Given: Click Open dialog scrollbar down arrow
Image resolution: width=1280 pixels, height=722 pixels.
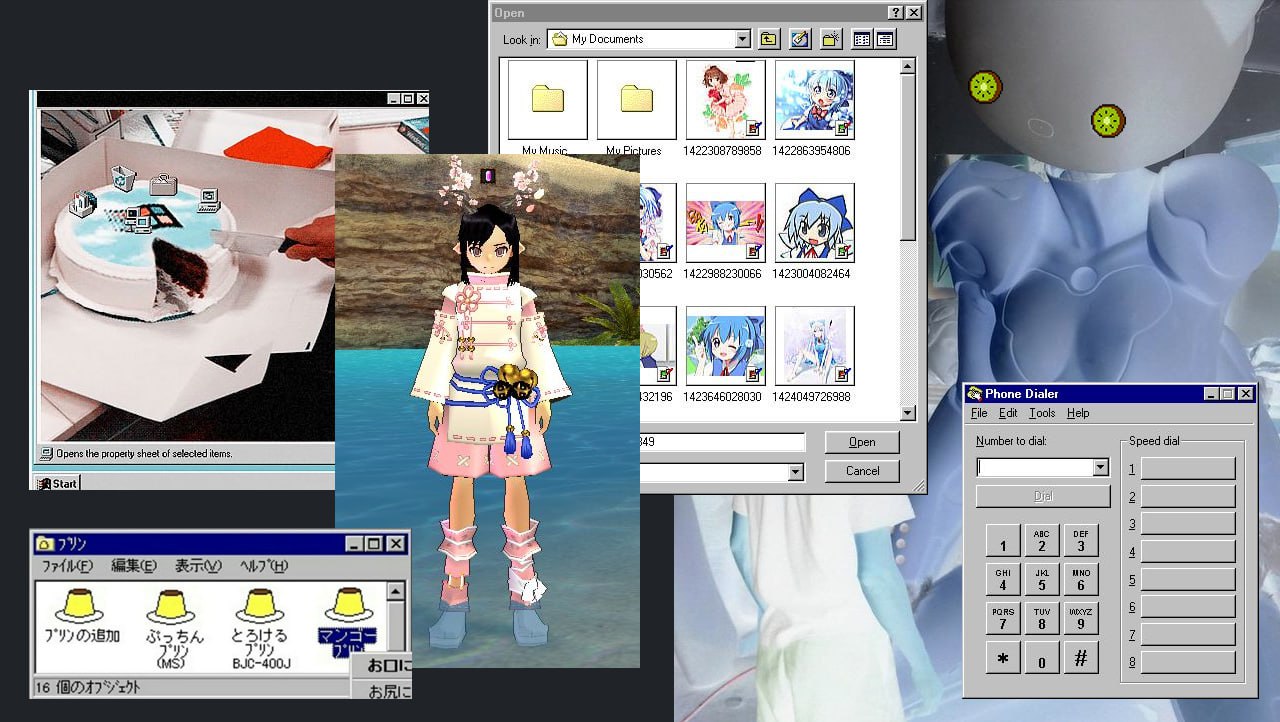Looking at the screenshot, I should click(907, 413).
